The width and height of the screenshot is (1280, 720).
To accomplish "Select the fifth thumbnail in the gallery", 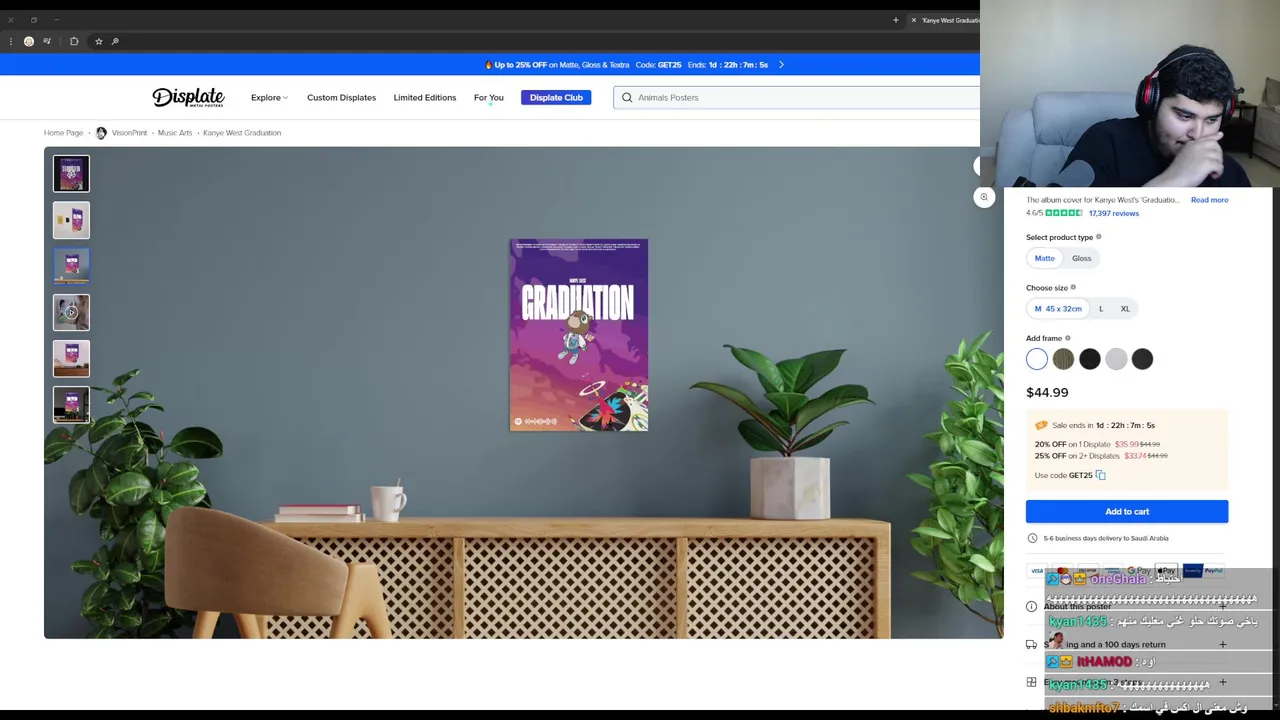I will 71,358.
